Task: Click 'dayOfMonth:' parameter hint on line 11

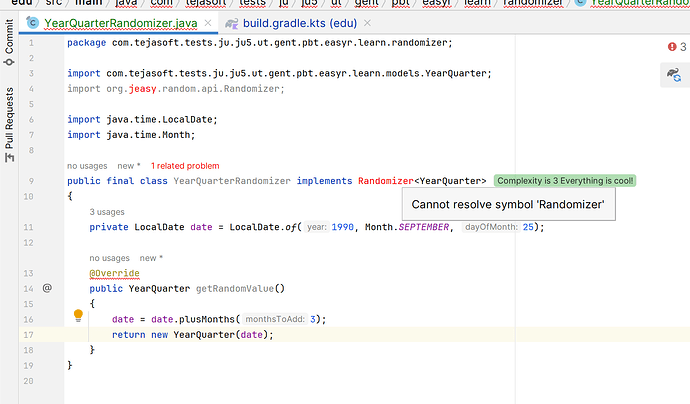Action: tap(492, 227)
